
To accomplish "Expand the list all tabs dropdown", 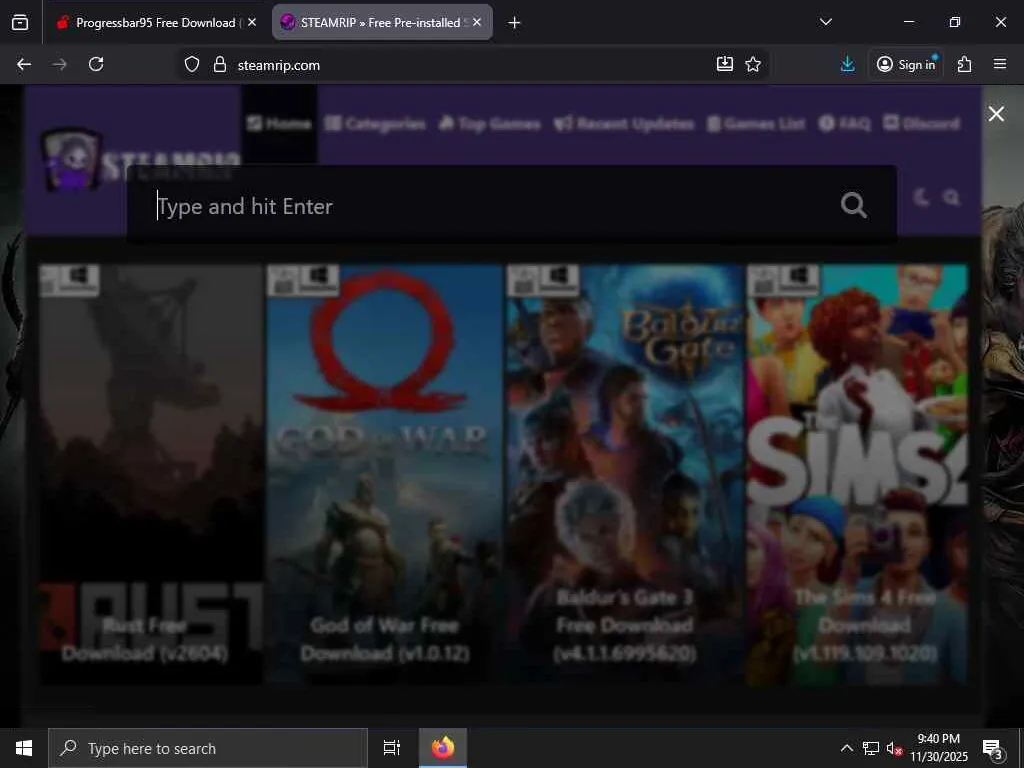I will click(x=825, y=22).
